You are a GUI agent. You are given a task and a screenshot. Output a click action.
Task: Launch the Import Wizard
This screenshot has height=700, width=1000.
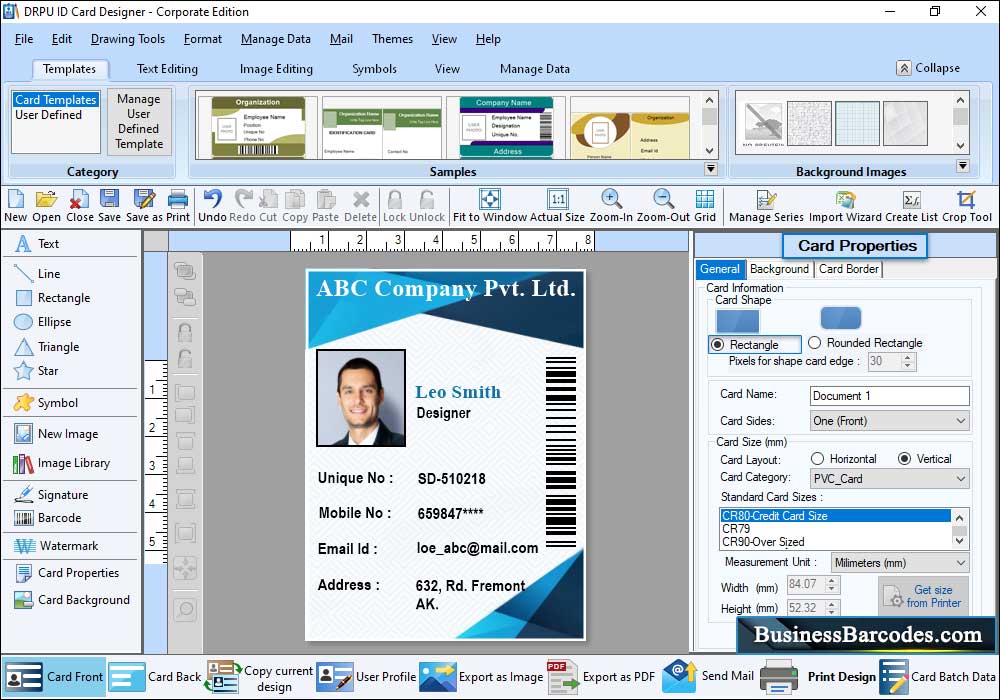coord(845,200)
